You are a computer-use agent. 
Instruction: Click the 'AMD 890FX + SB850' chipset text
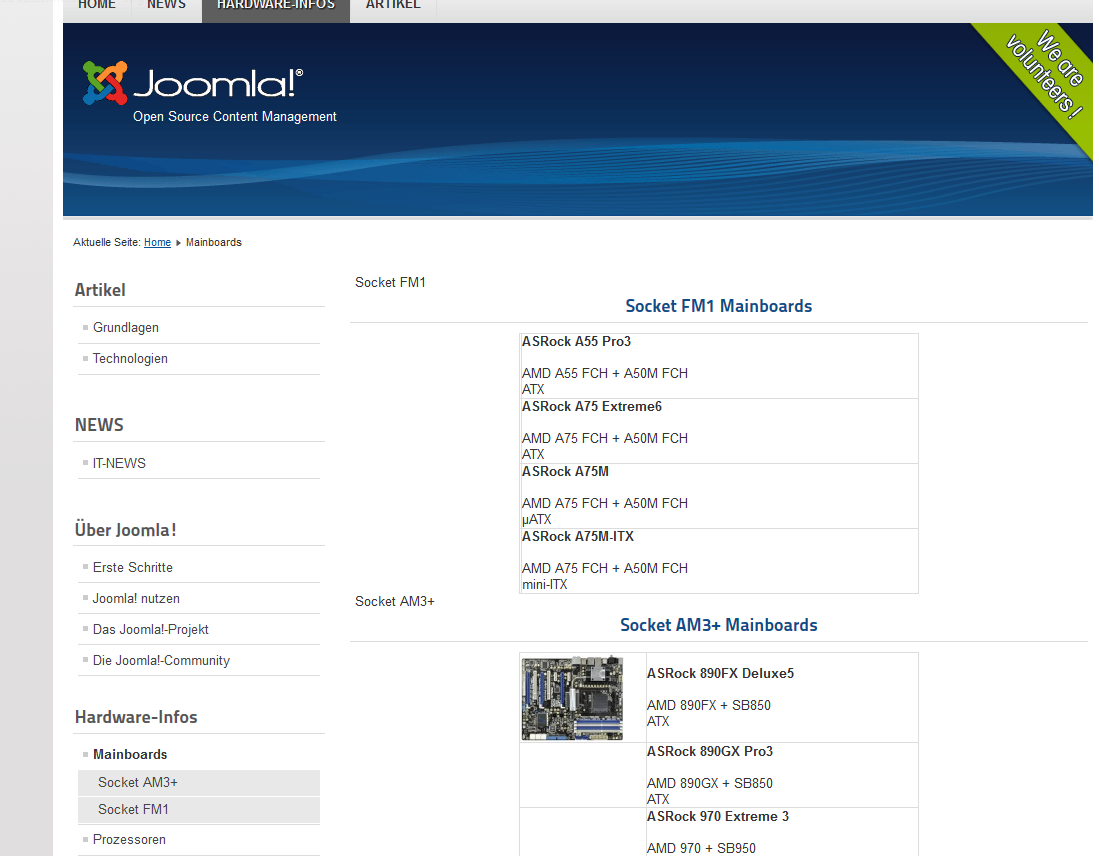[x=709, y=705]
